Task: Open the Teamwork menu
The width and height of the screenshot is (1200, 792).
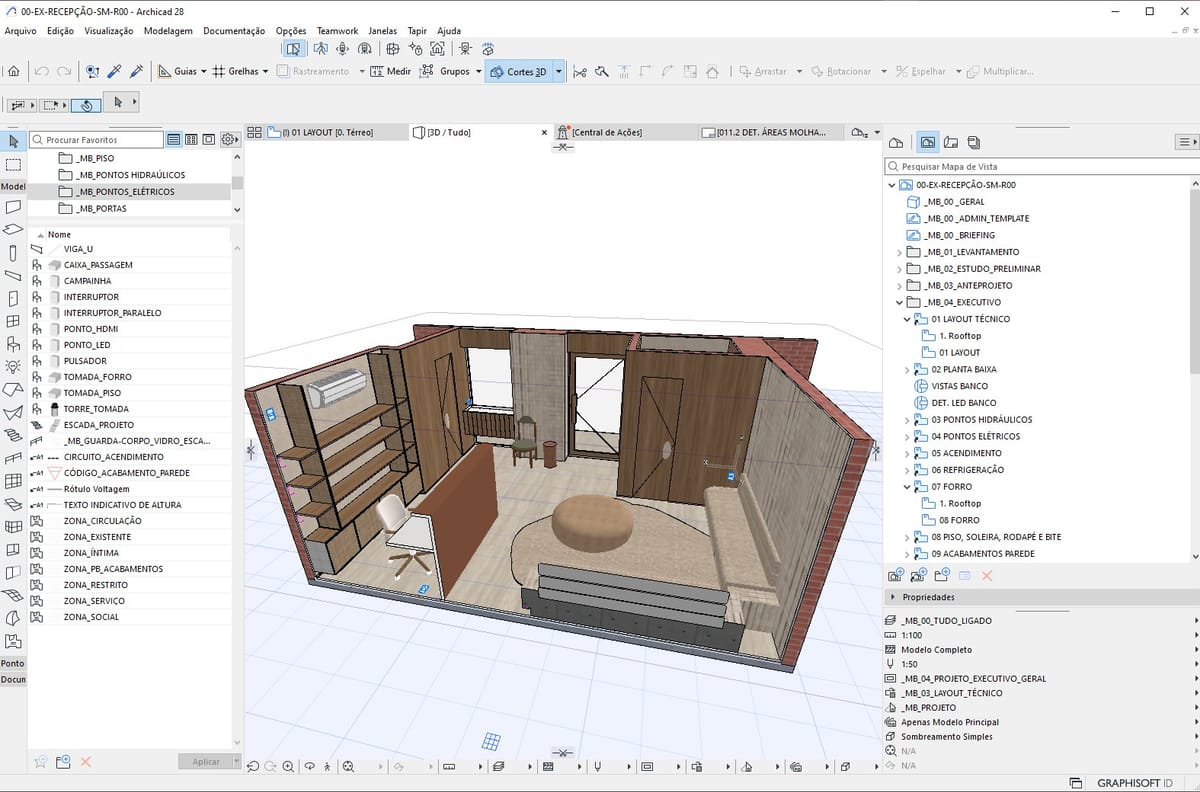Action: [x=337, y=31]
